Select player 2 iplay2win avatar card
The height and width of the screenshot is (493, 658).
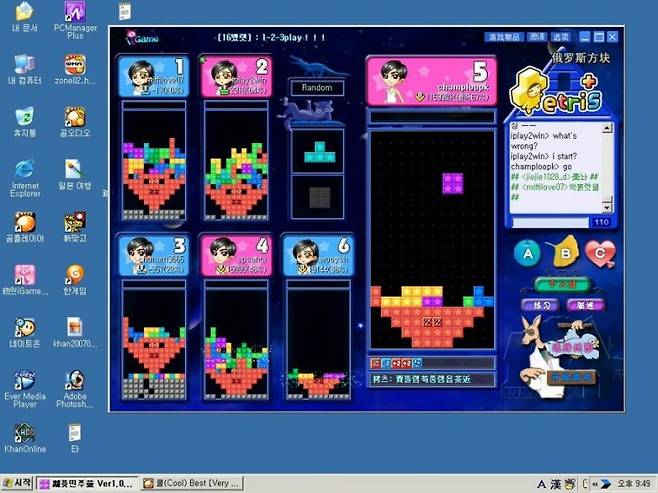coord(236,77)
